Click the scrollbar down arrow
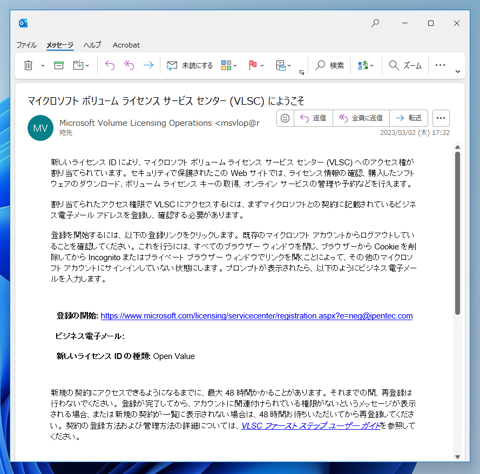This screenshot has width=480, height=474. click(x=457, y=457)
